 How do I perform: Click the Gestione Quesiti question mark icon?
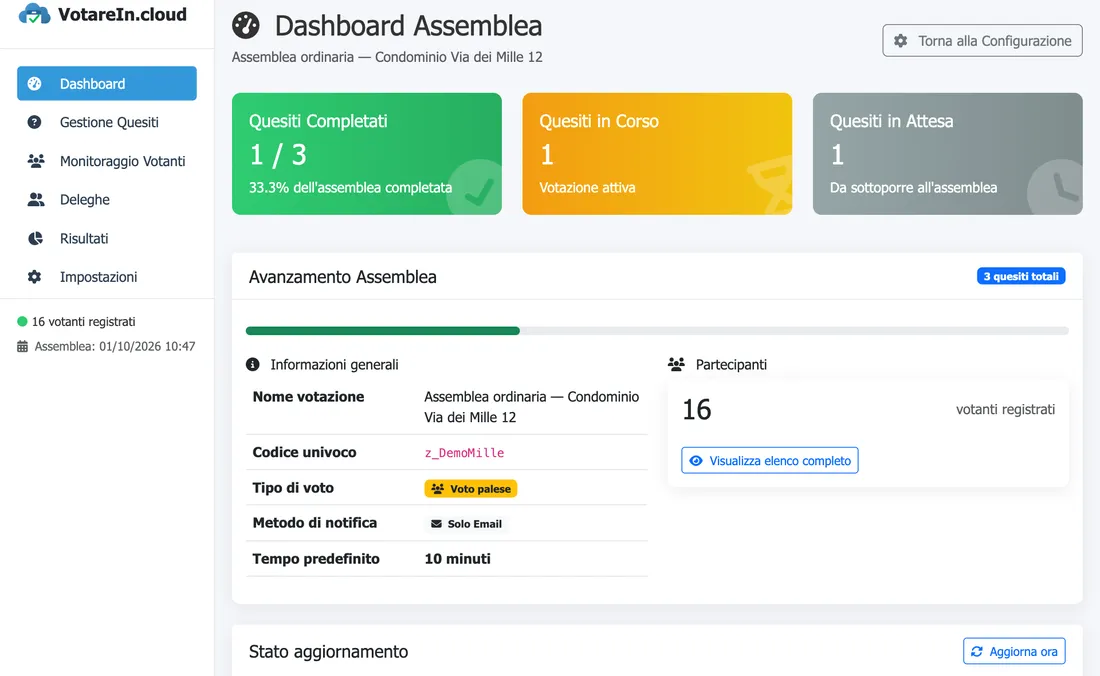coord(34,122)
